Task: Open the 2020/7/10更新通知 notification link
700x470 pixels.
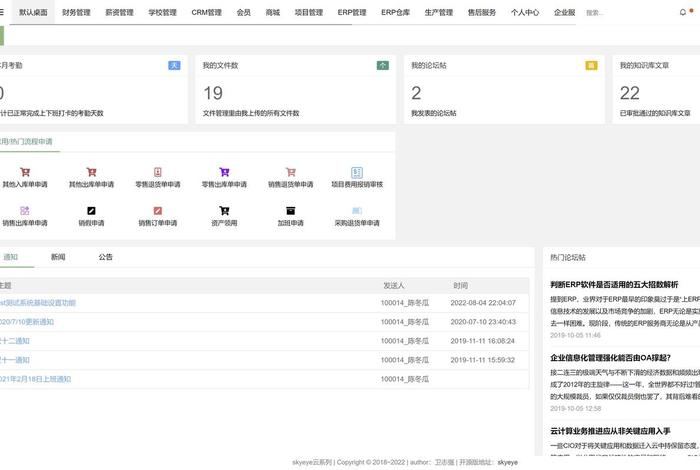Action: (x=27, y=322)
